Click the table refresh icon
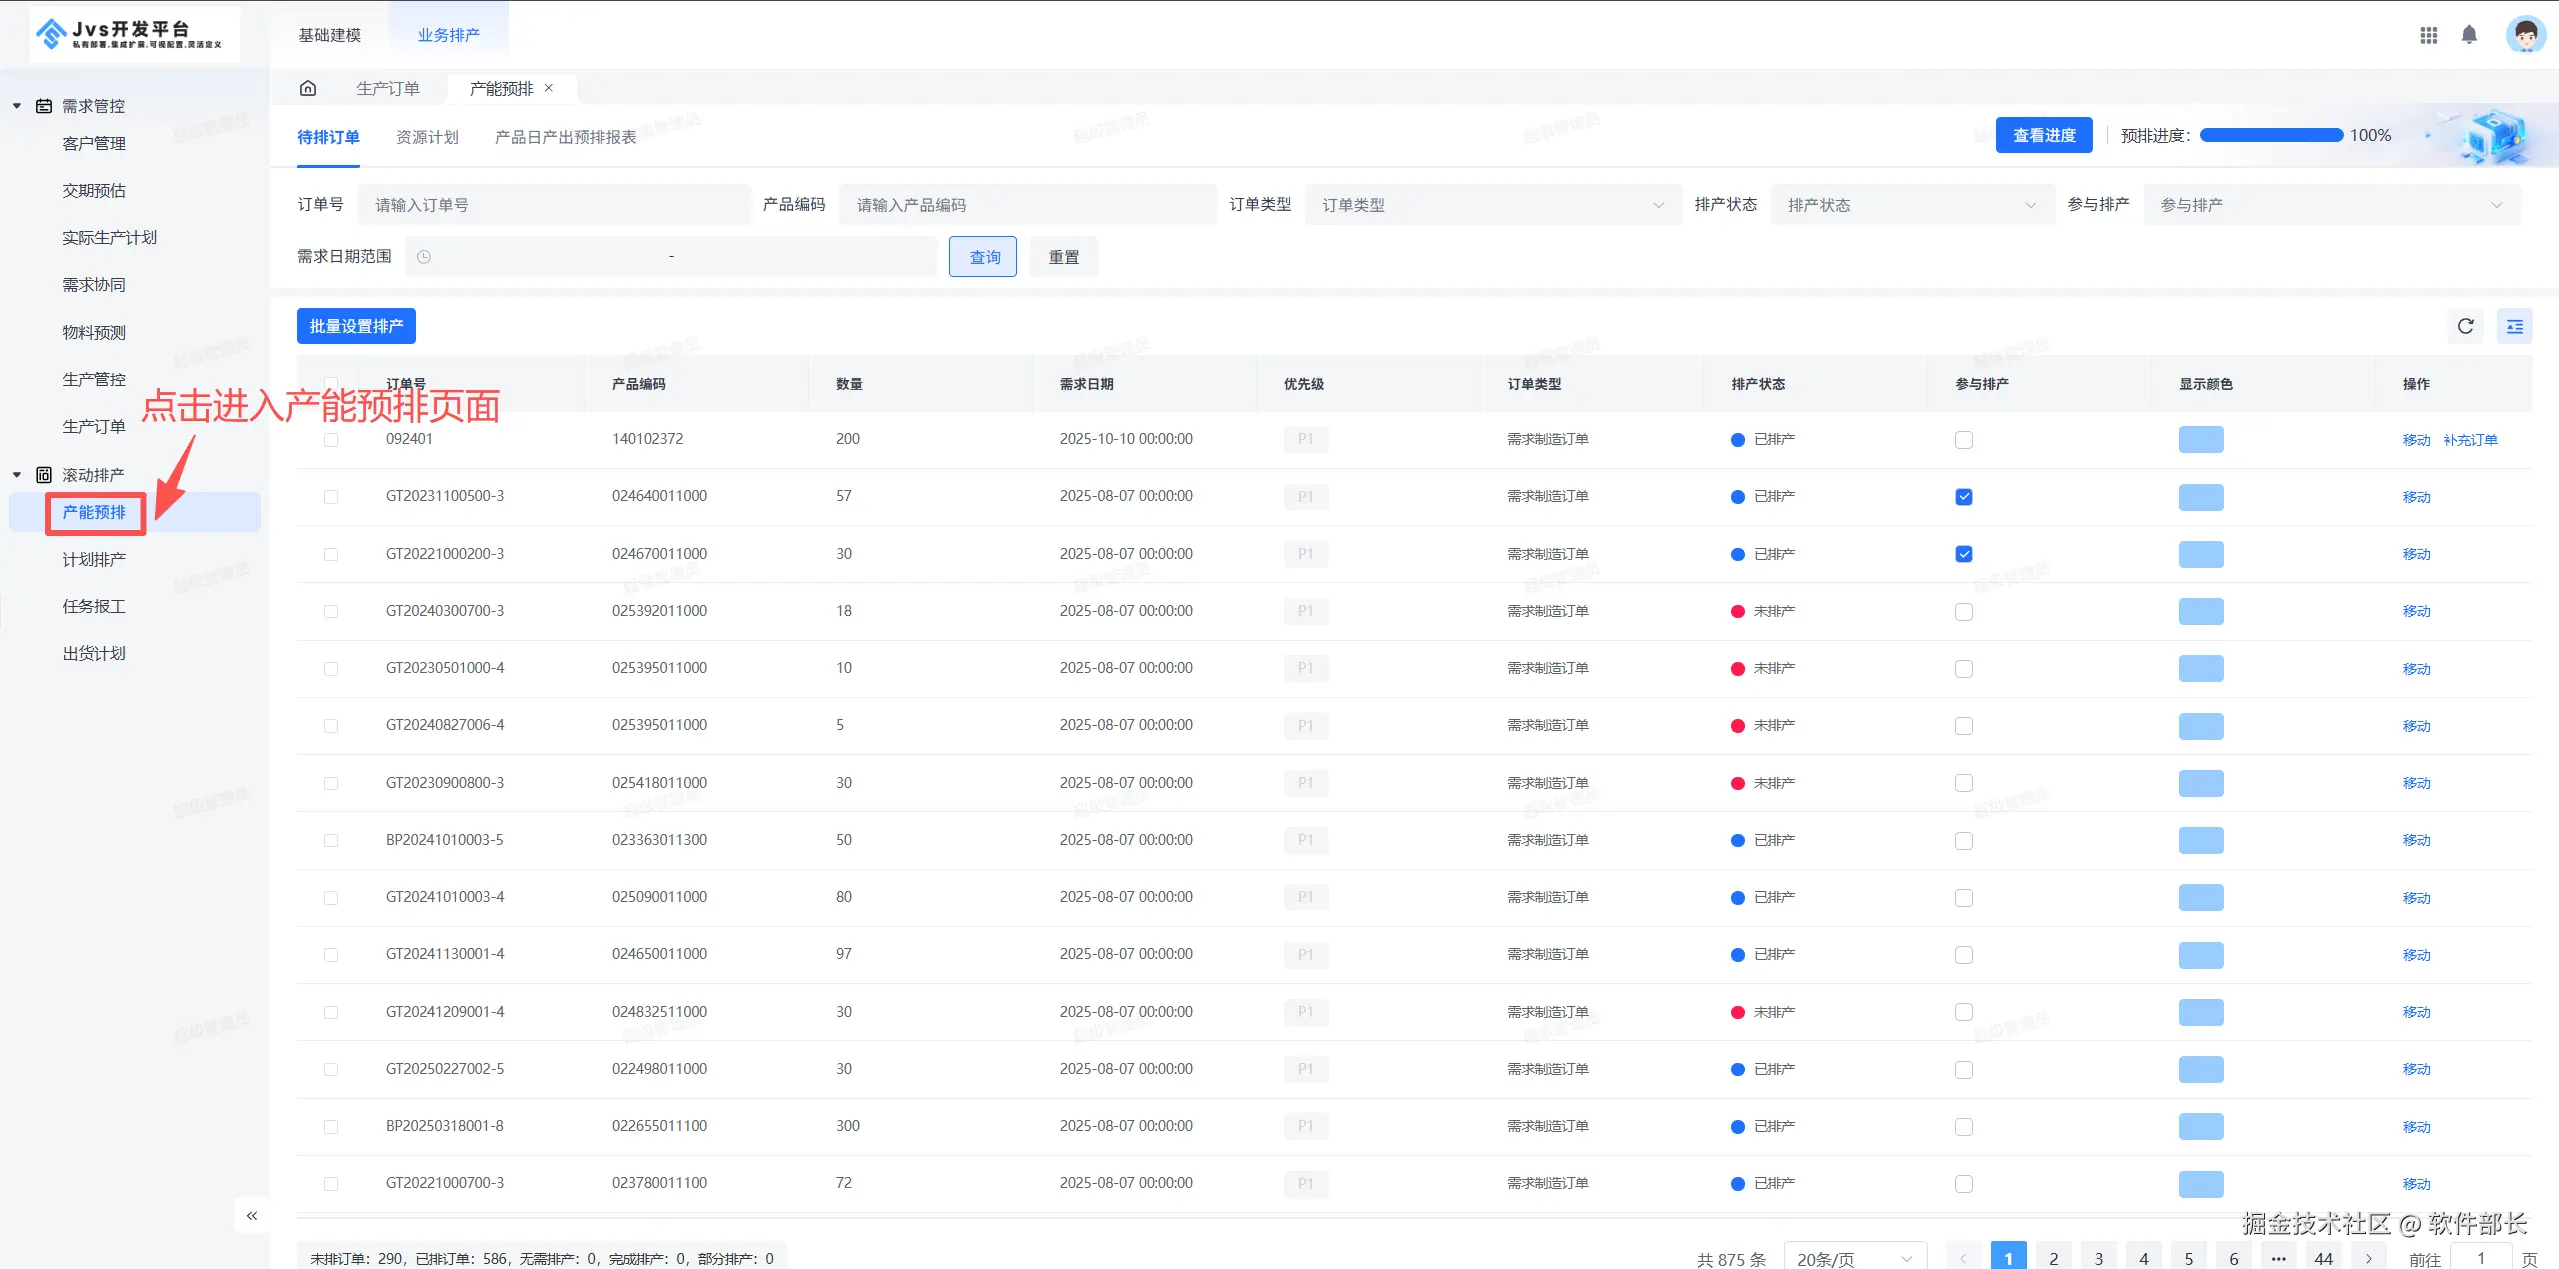 [x=2465, y=326]
